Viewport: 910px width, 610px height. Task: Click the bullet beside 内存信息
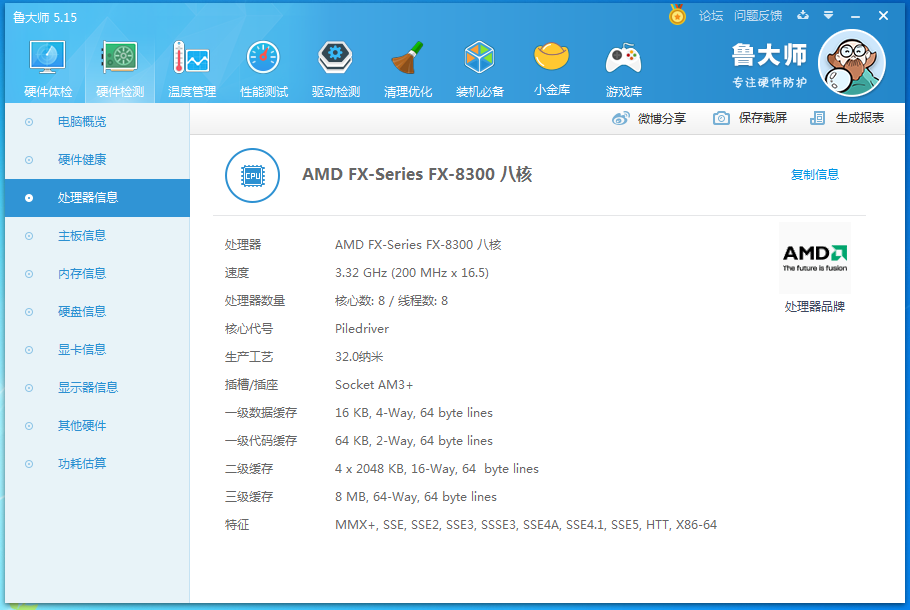[29, 274]
